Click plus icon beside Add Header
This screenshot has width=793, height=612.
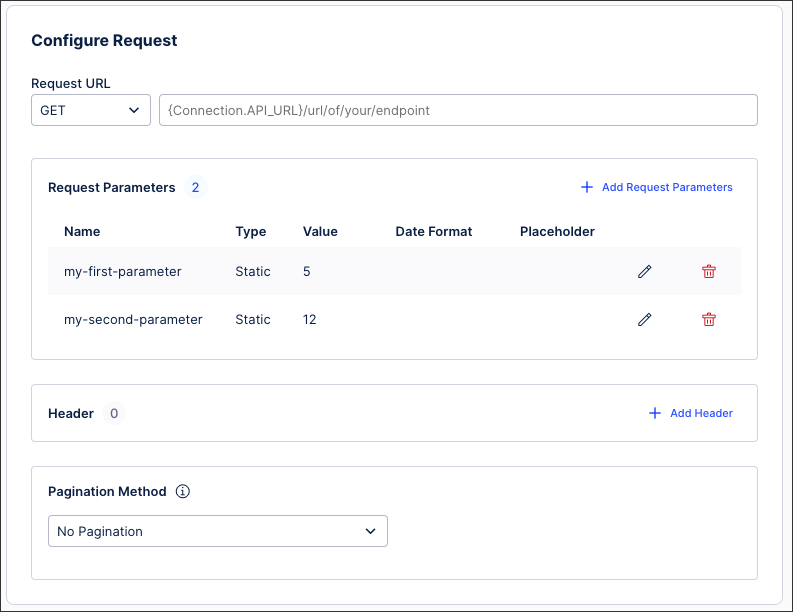pyautogui.click(x=655, y=413)
